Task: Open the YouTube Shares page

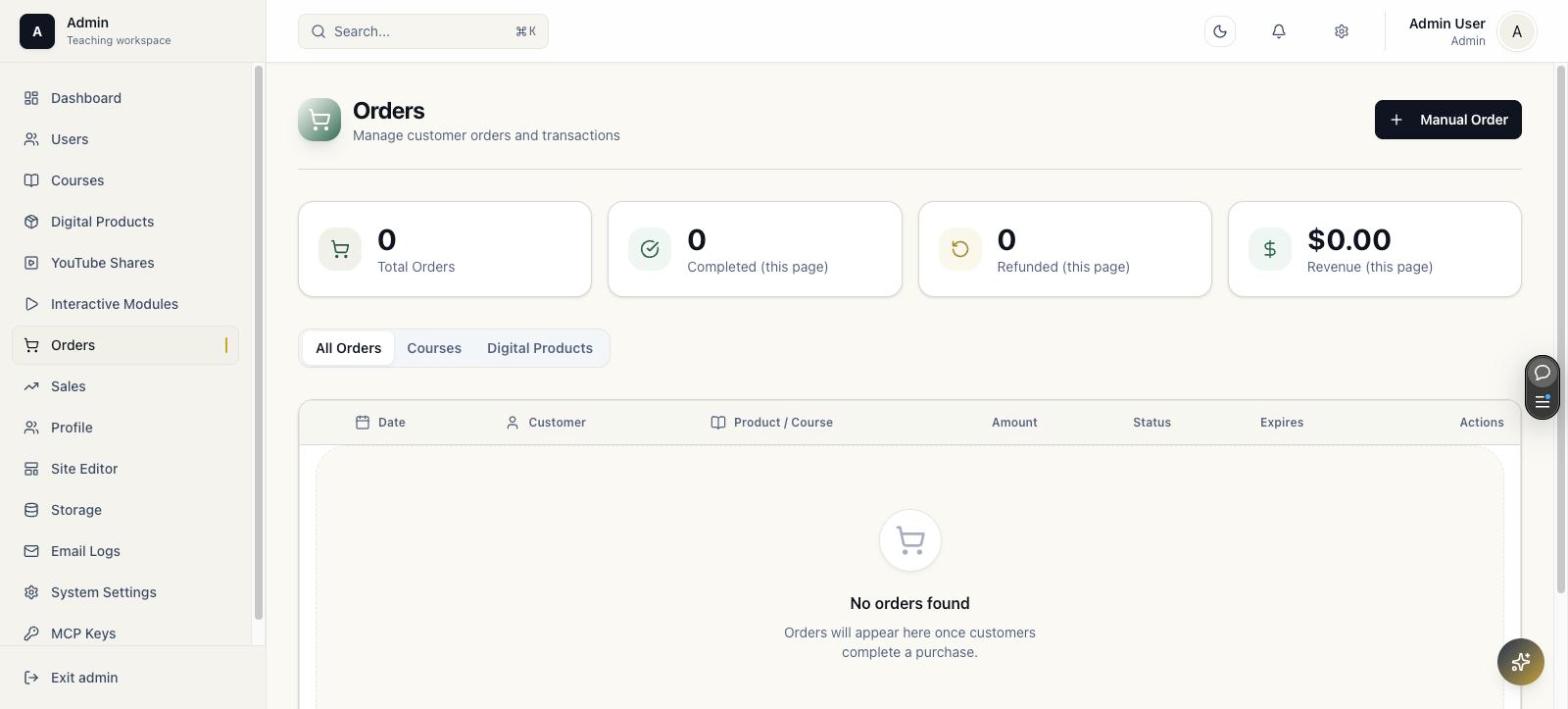Action: [125, 262]
